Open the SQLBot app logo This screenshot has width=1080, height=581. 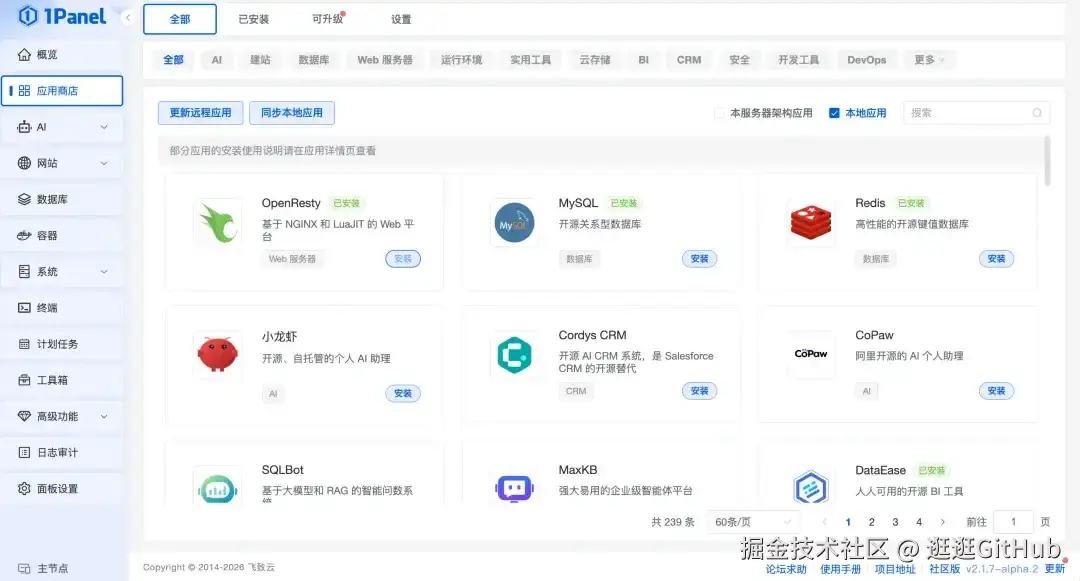[218, 486]
